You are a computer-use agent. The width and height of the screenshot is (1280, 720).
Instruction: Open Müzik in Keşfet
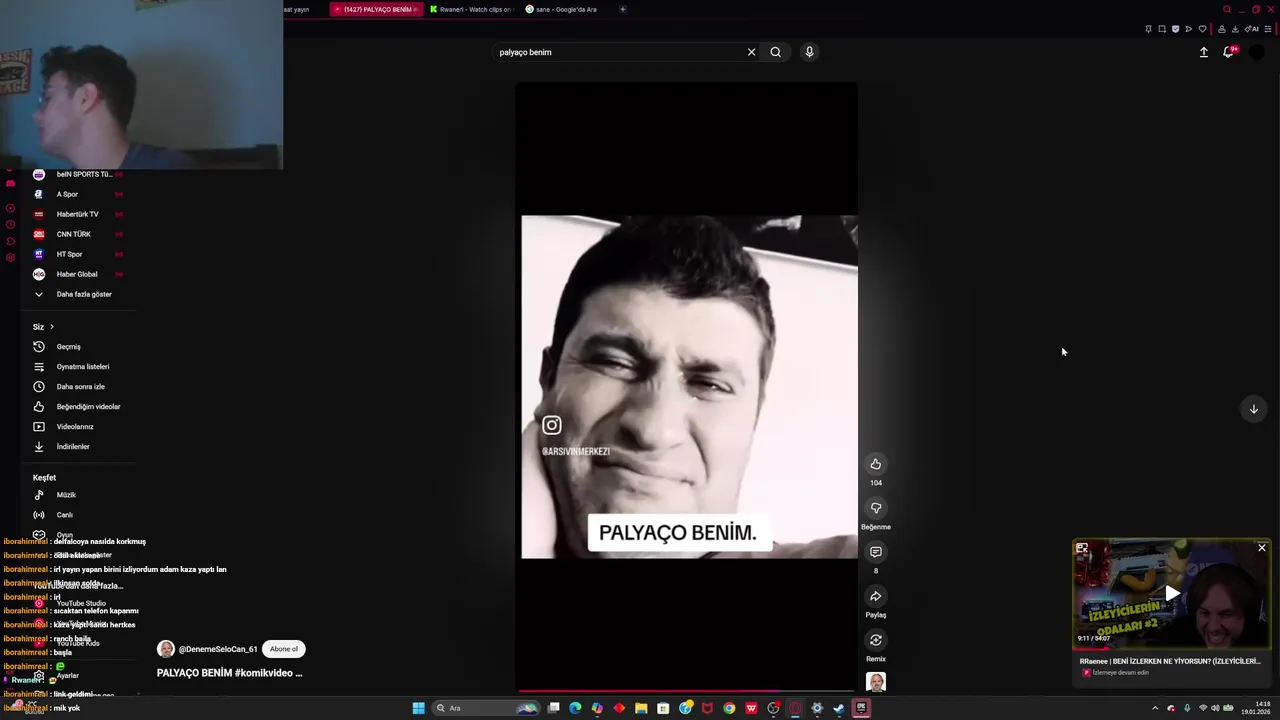click(78, 495)
